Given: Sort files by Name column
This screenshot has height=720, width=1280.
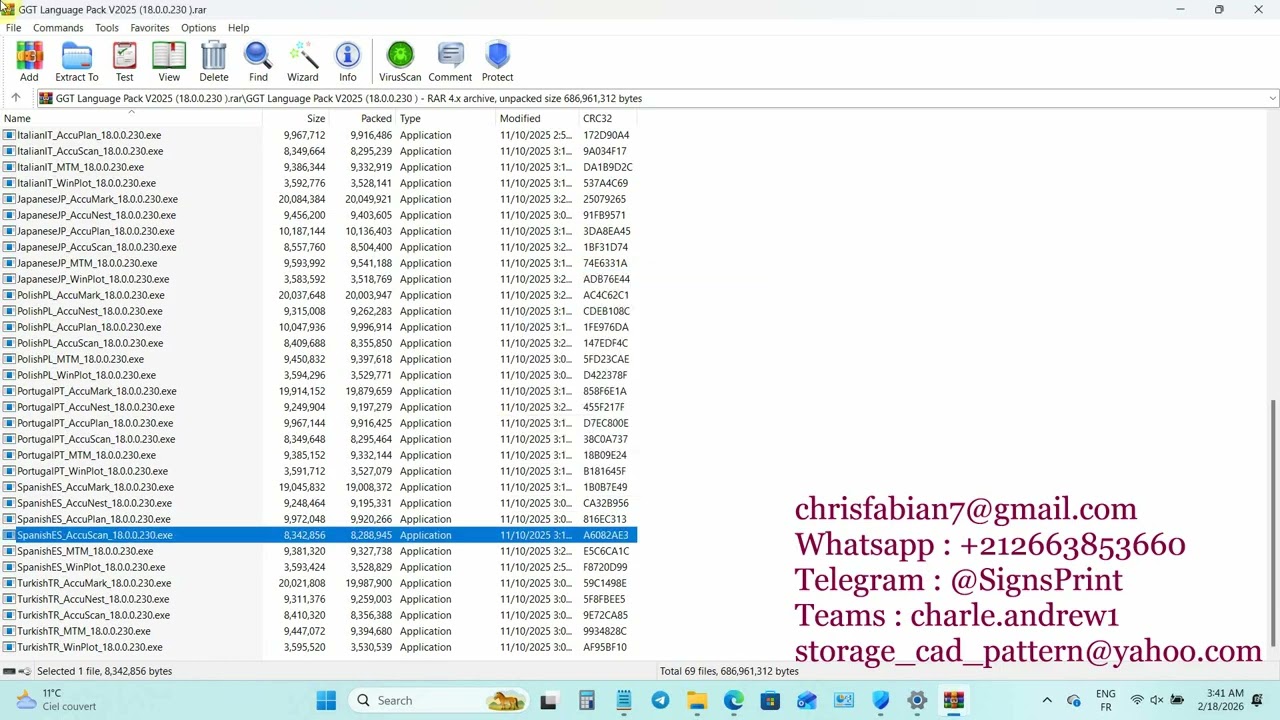Looking at the screenshot, I should click(x=131, y=118).
